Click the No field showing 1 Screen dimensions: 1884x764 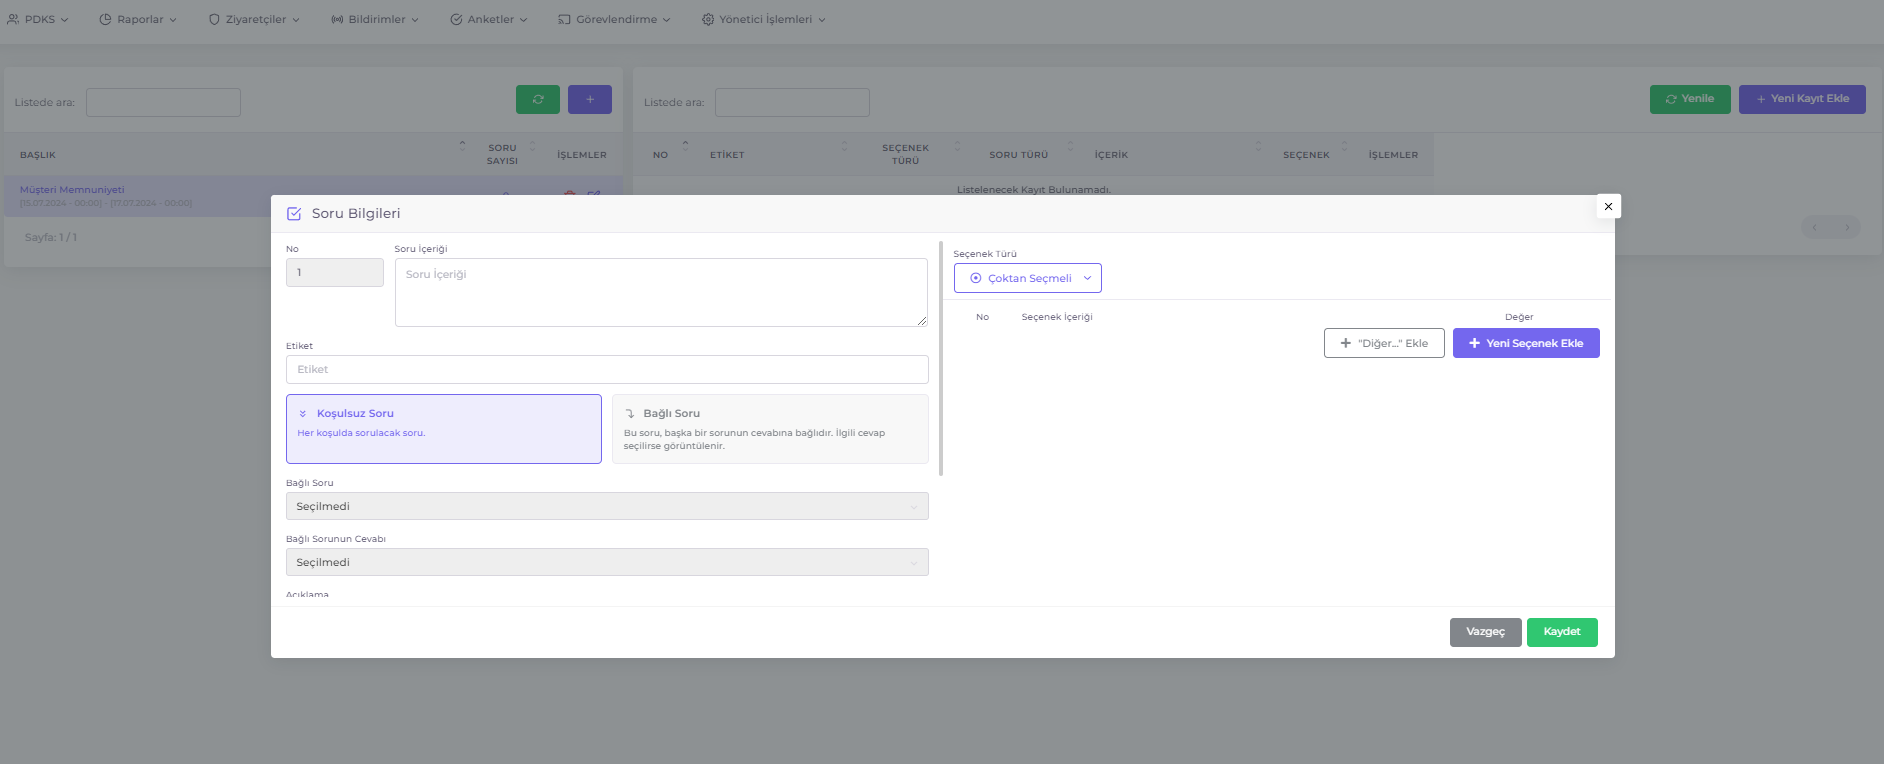pos(335,272)
